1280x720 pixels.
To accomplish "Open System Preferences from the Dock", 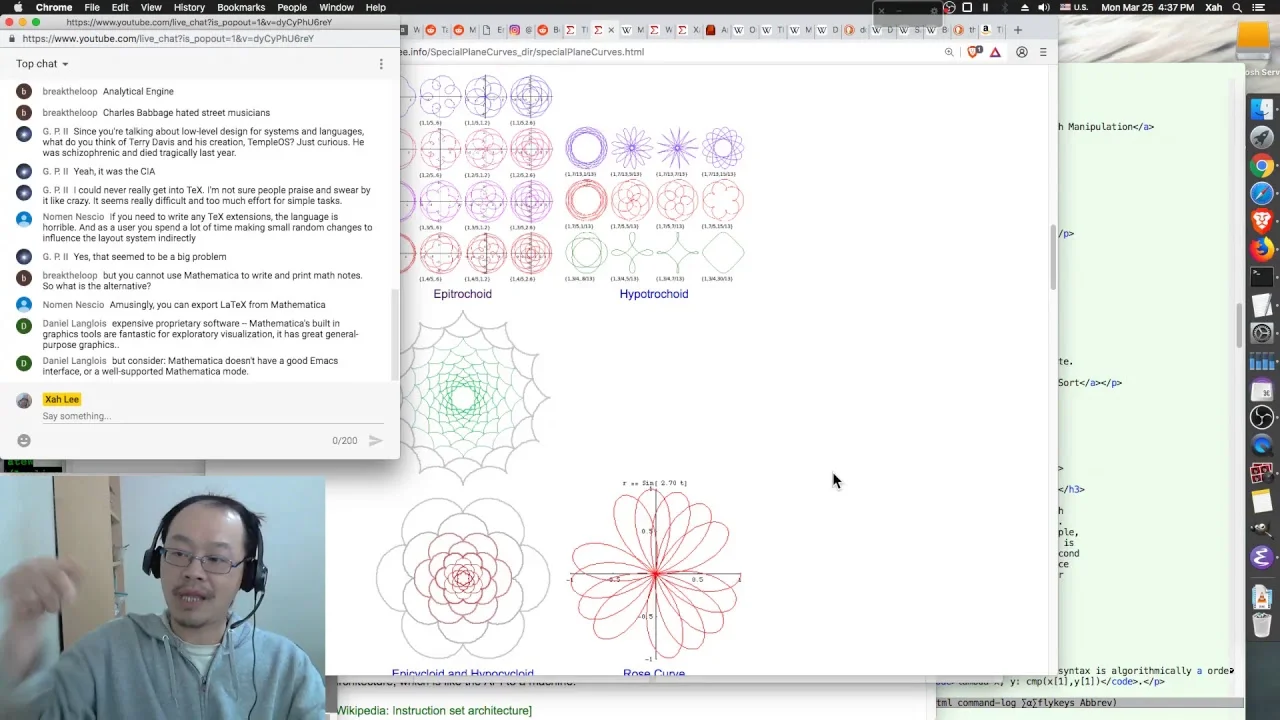I will 1262,334.
